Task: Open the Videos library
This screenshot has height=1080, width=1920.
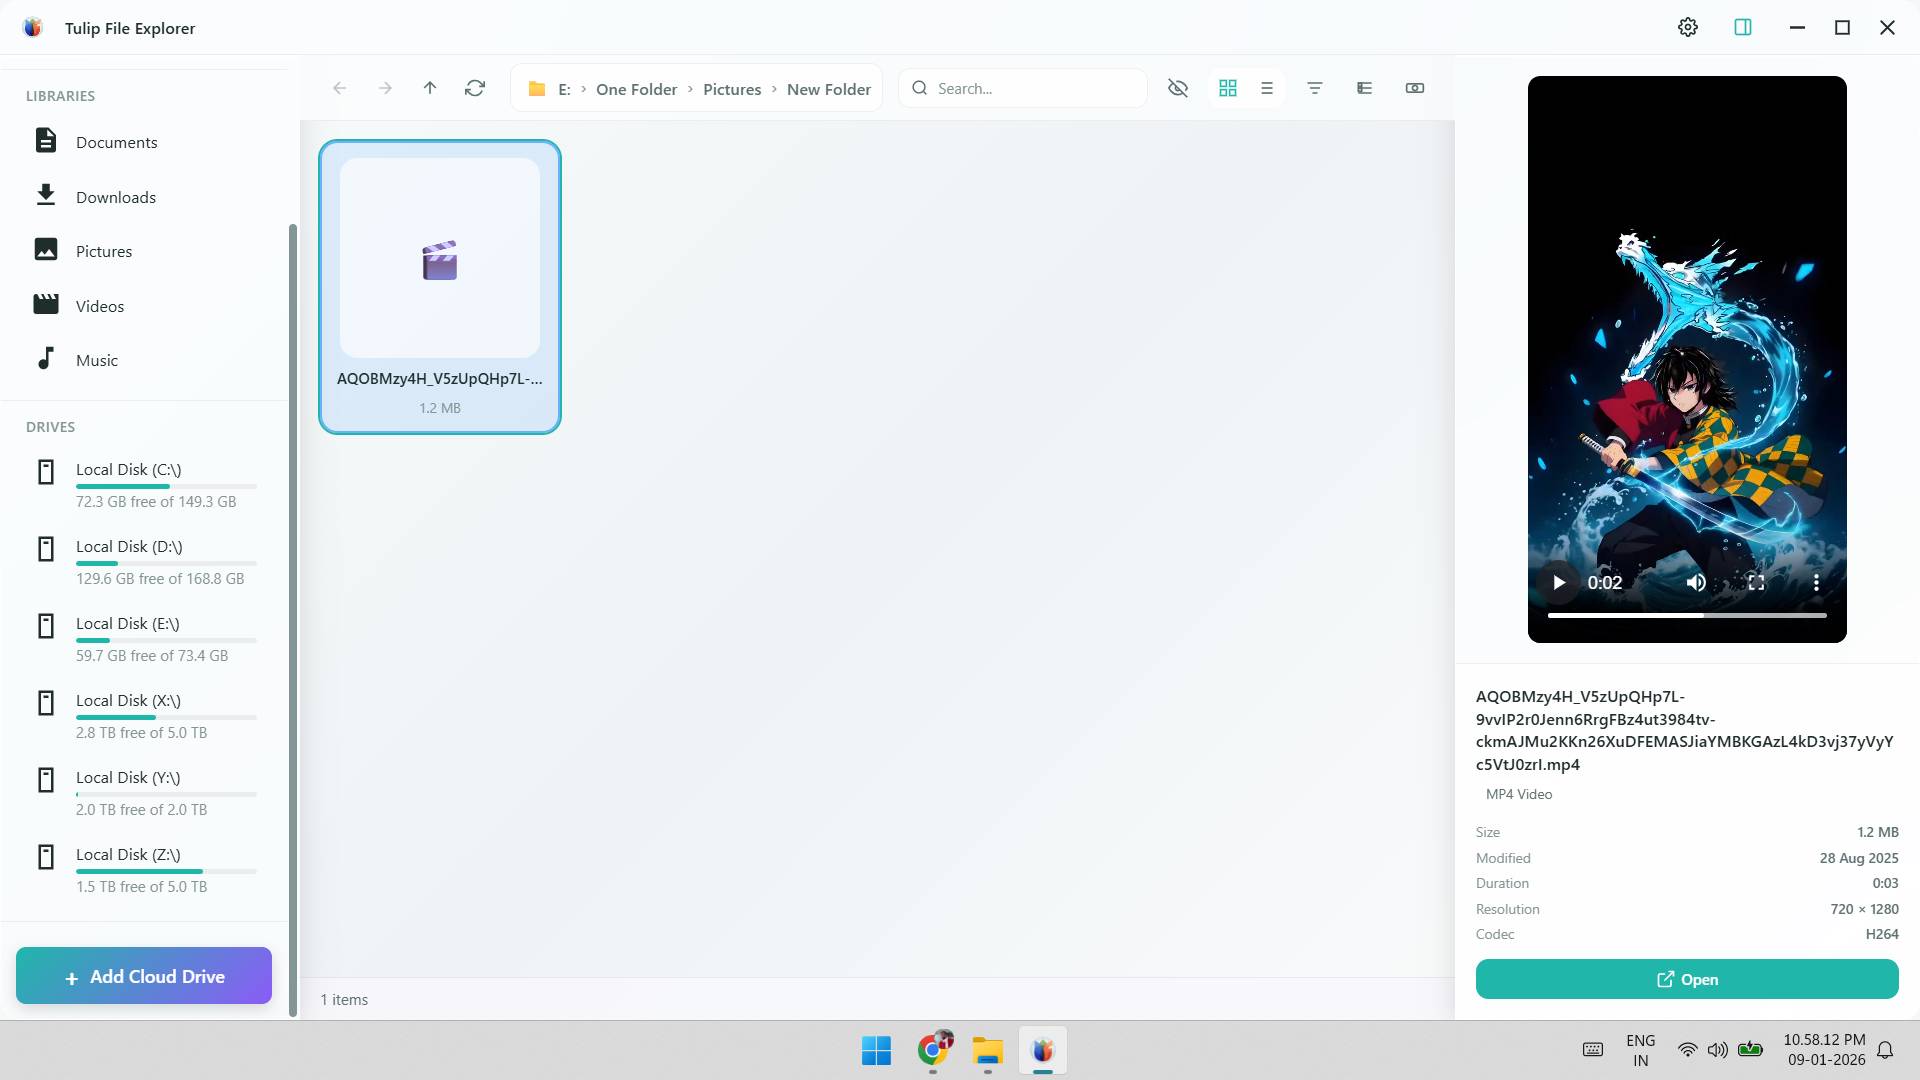Action: pyautogui.click(x=101, y=305)
